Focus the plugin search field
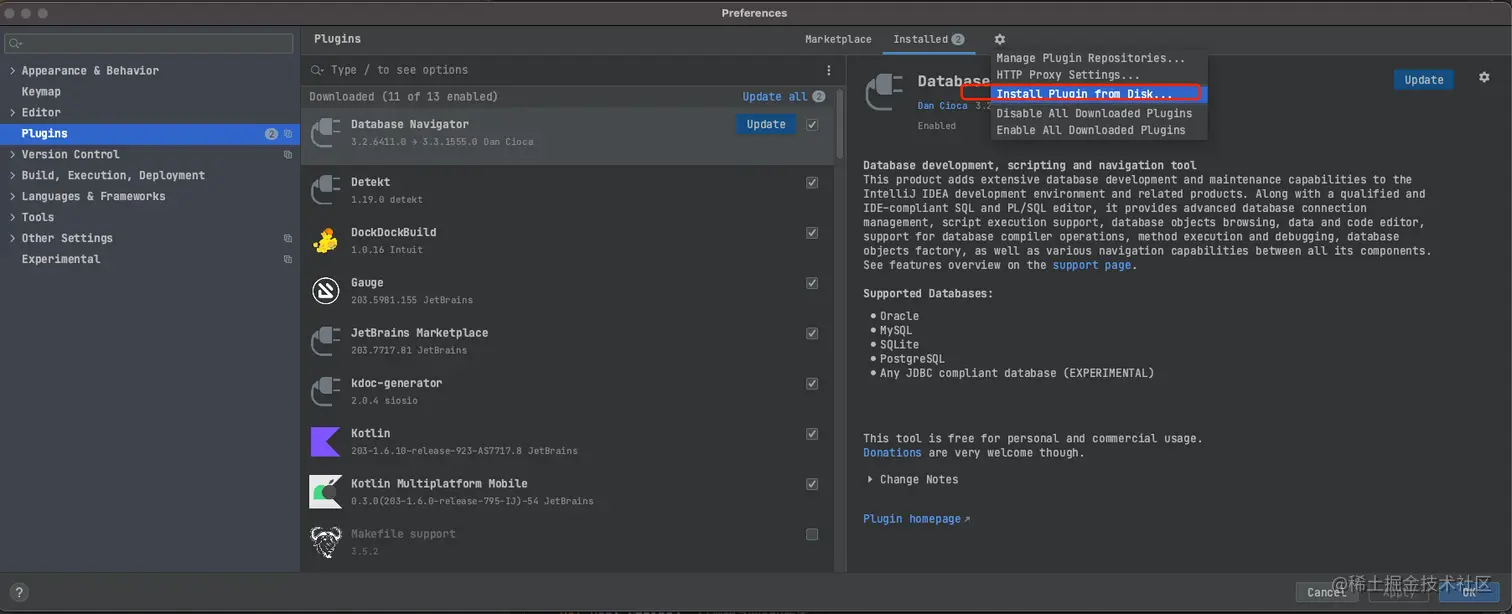This screenshot has width=1512, height=614. click(565, 70)
